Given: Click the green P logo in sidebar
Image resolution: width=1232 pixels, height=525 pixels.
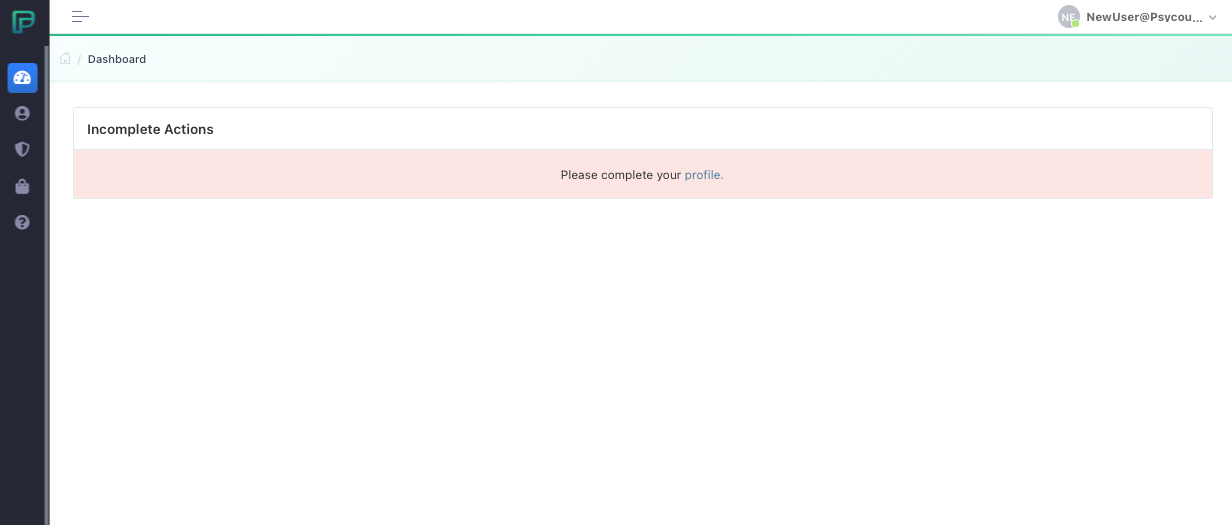Looking at the screenshot, I should pyautogui.click(x=22, y=21).
